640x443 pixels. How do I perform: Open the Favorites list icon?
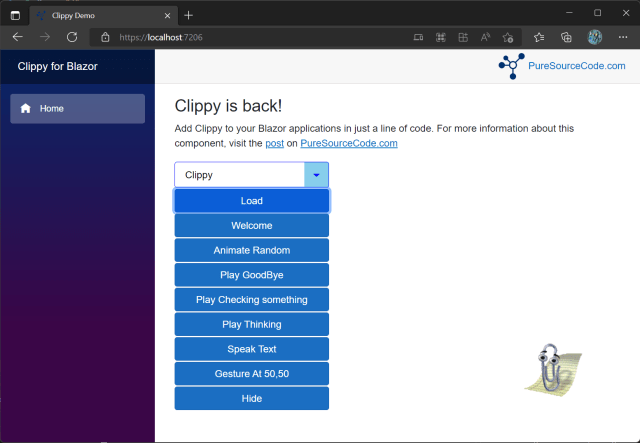click(x=539, y=38)
